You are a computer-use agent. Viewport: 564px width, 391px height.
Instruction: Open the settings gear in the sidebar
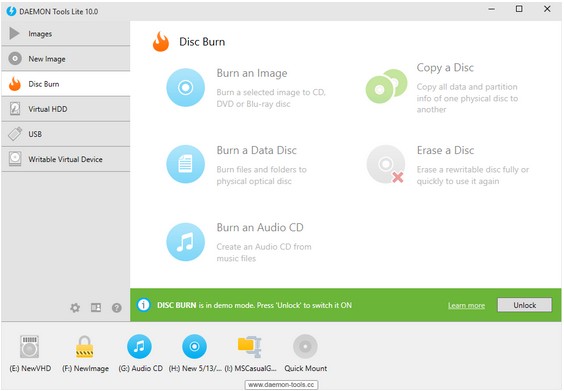click(x=75, y=308)
